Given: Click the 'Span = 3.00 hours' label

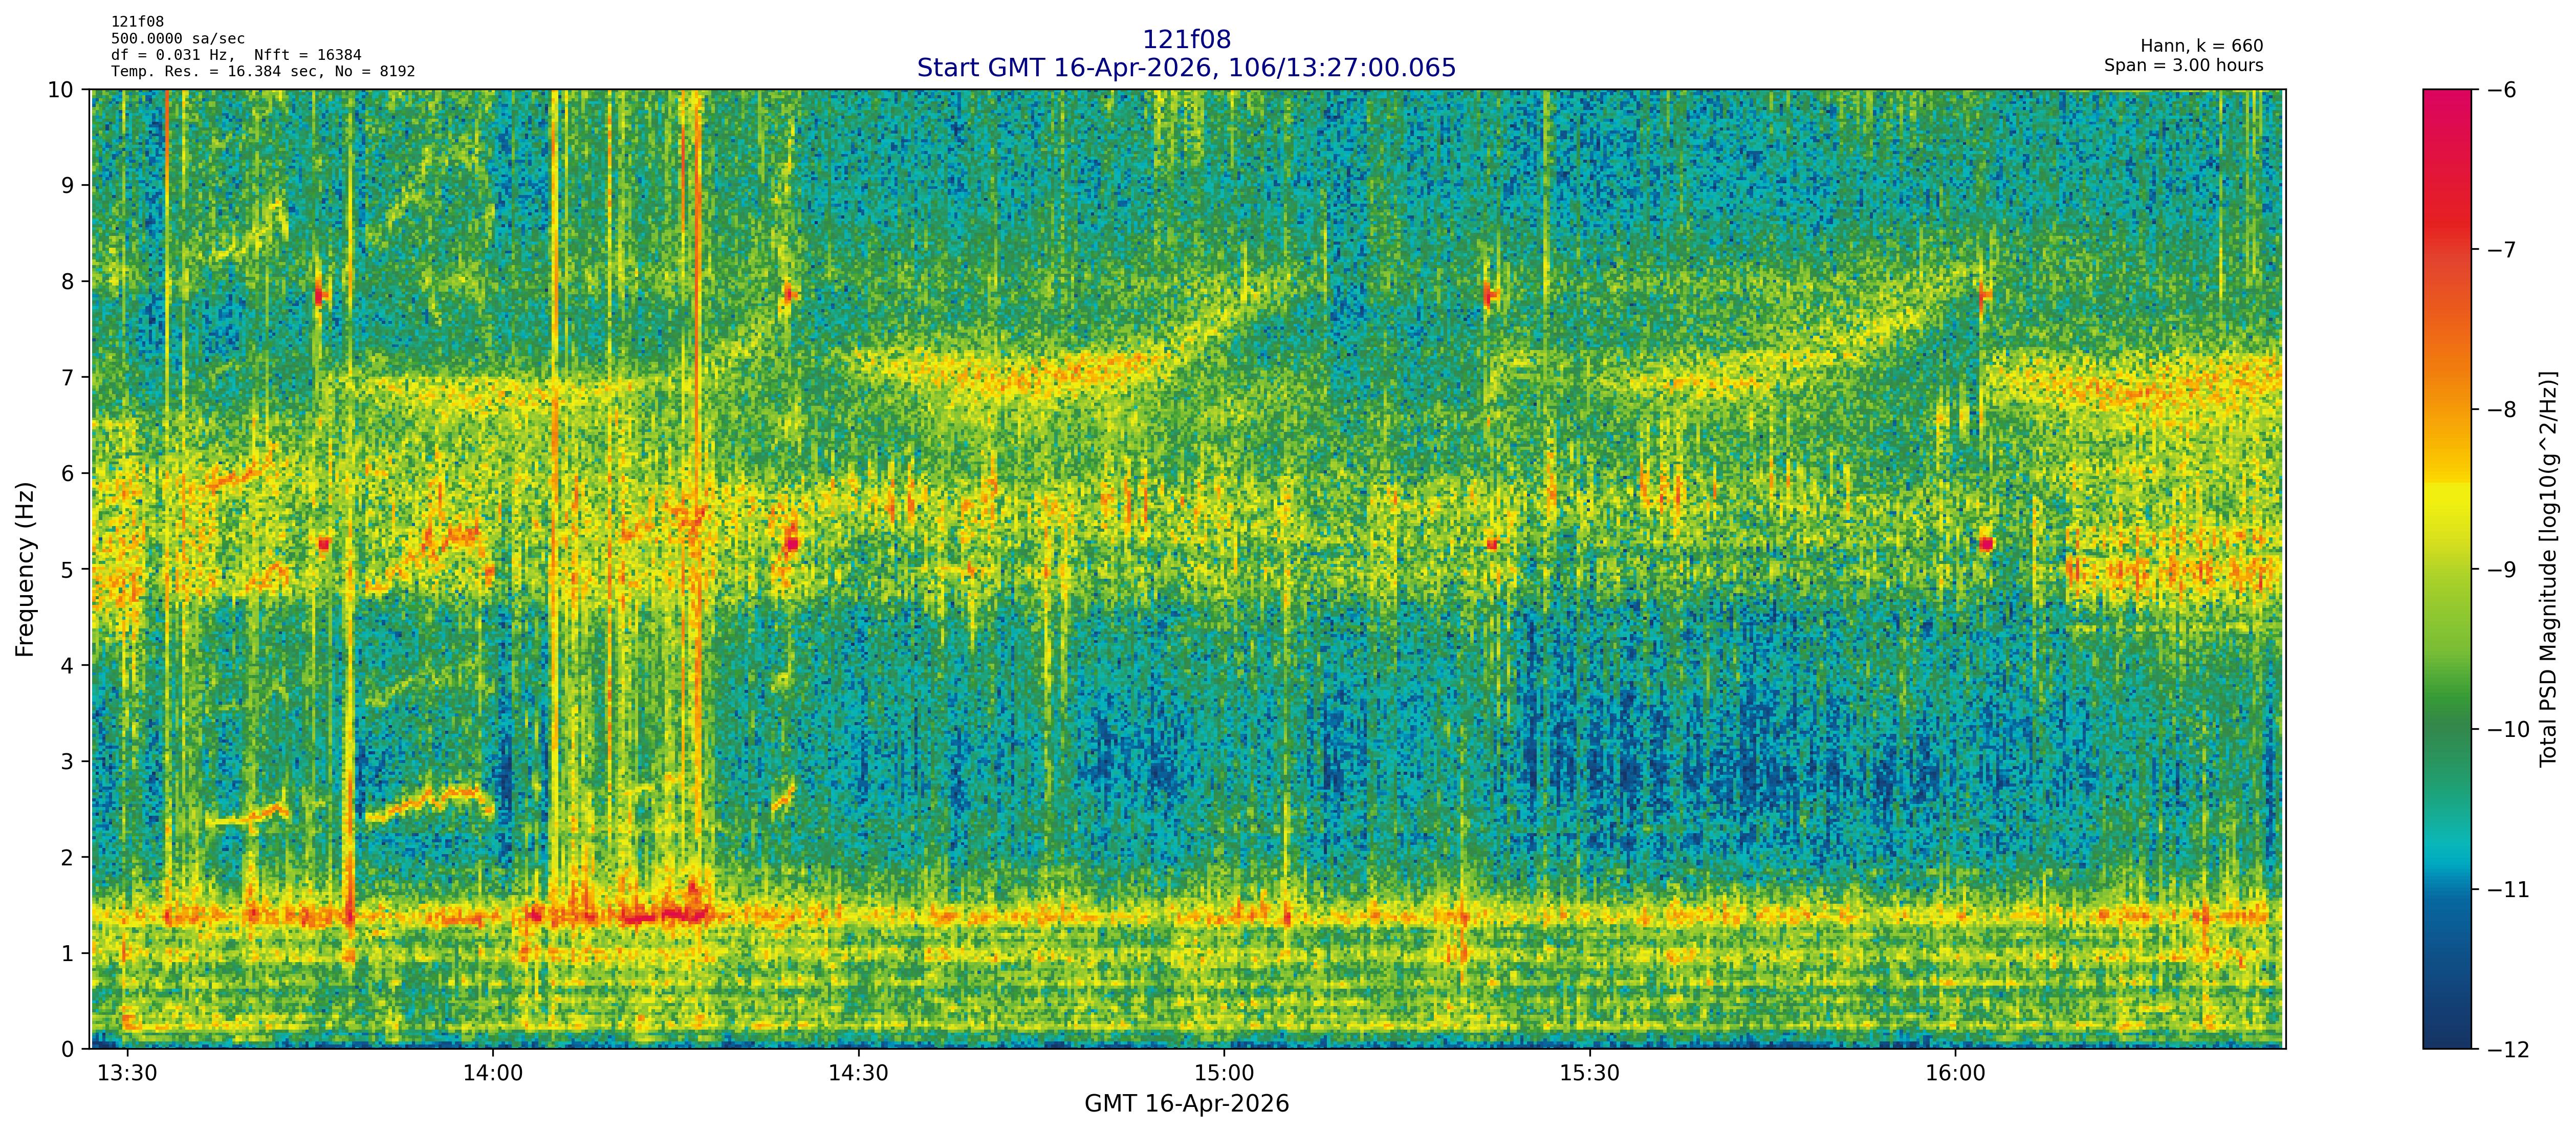Looking at the screenshot, I should (2183, 65).
